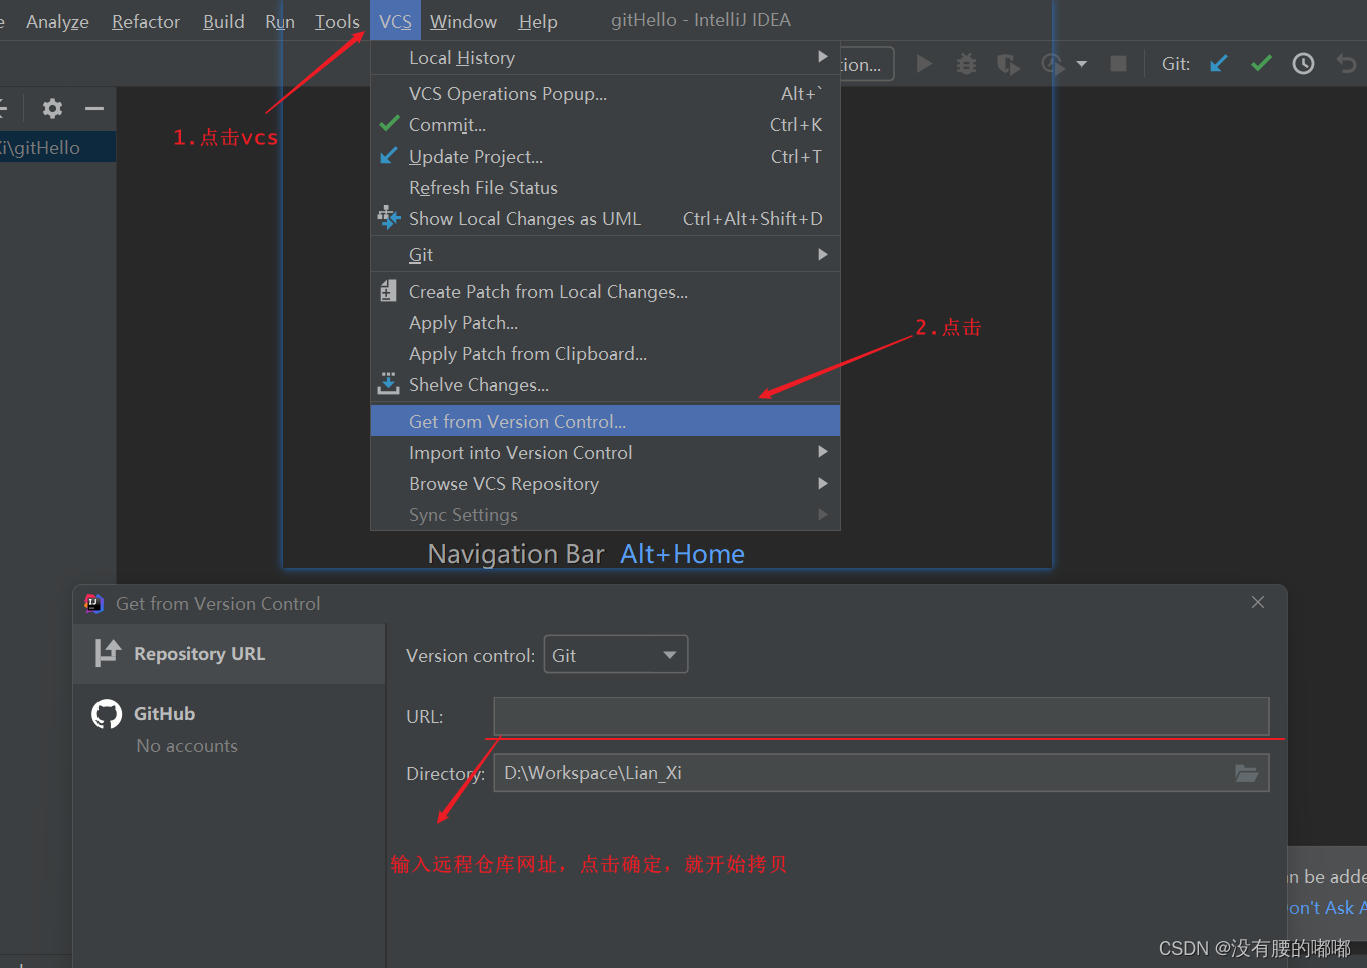This screenshot has height=968, width=1367.
Task: Click run configuration selector box
Action: point(867,64)
